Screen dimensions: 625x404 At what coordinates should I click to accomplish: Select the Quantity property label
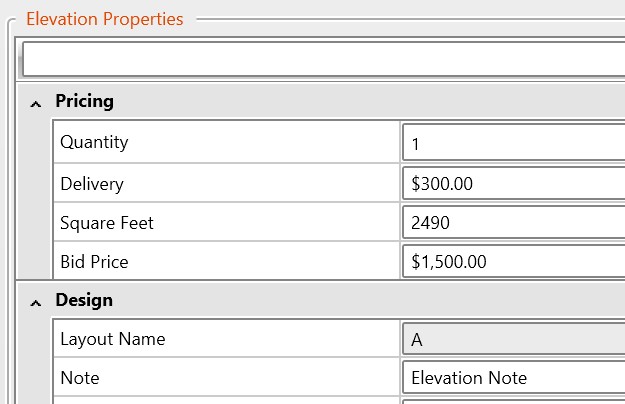pos(94,143)
